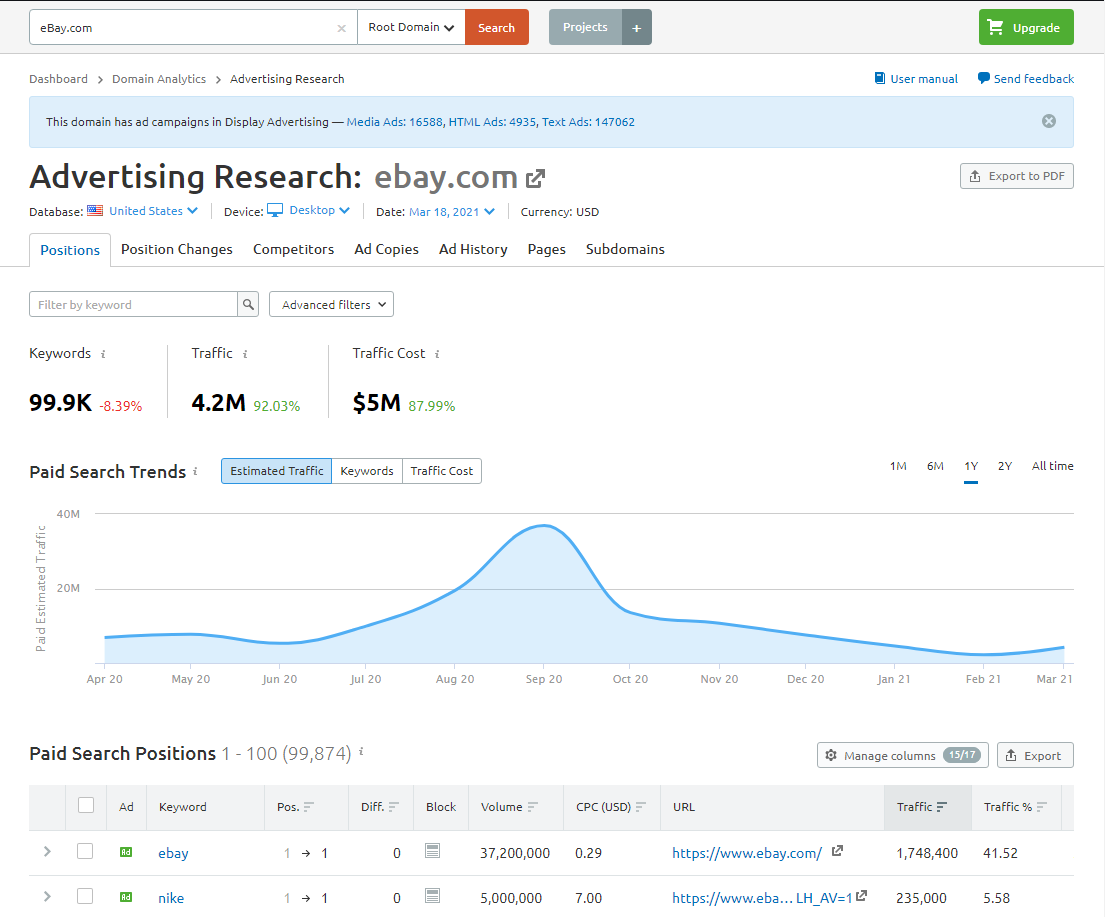Toggle the select-all checkbox in table header

click(86, 805)
